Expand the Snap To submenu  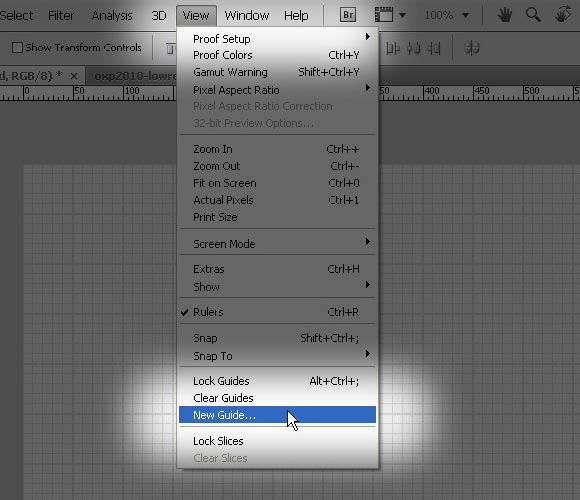click(x=277, y=356)
